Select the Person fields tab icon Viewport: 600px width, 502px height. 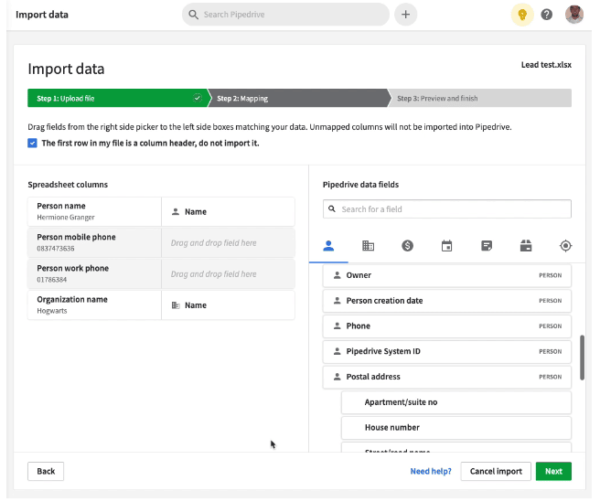[328, 246]
